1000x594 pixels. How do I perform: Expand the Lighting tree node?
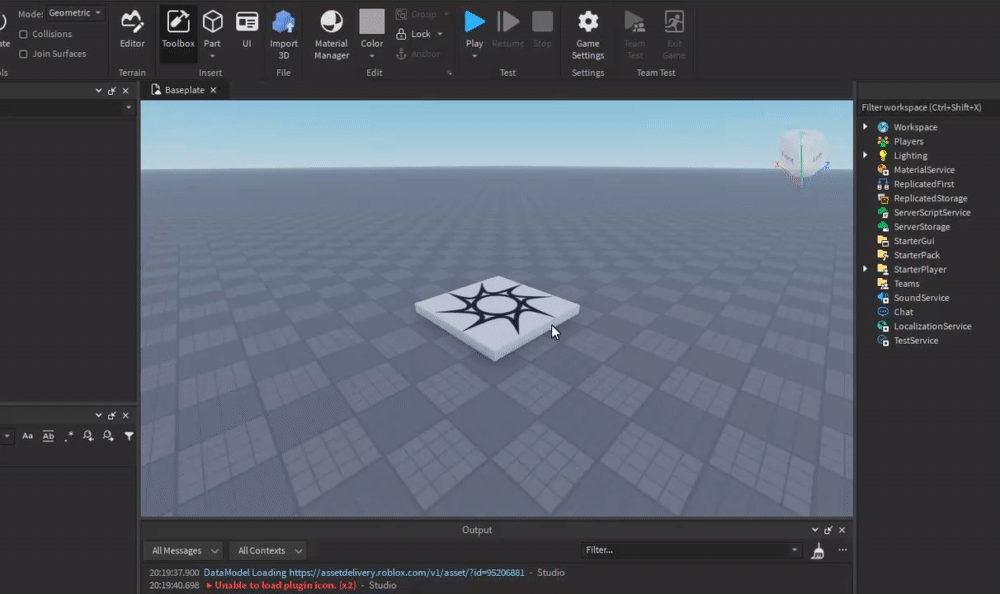[865, 155]
